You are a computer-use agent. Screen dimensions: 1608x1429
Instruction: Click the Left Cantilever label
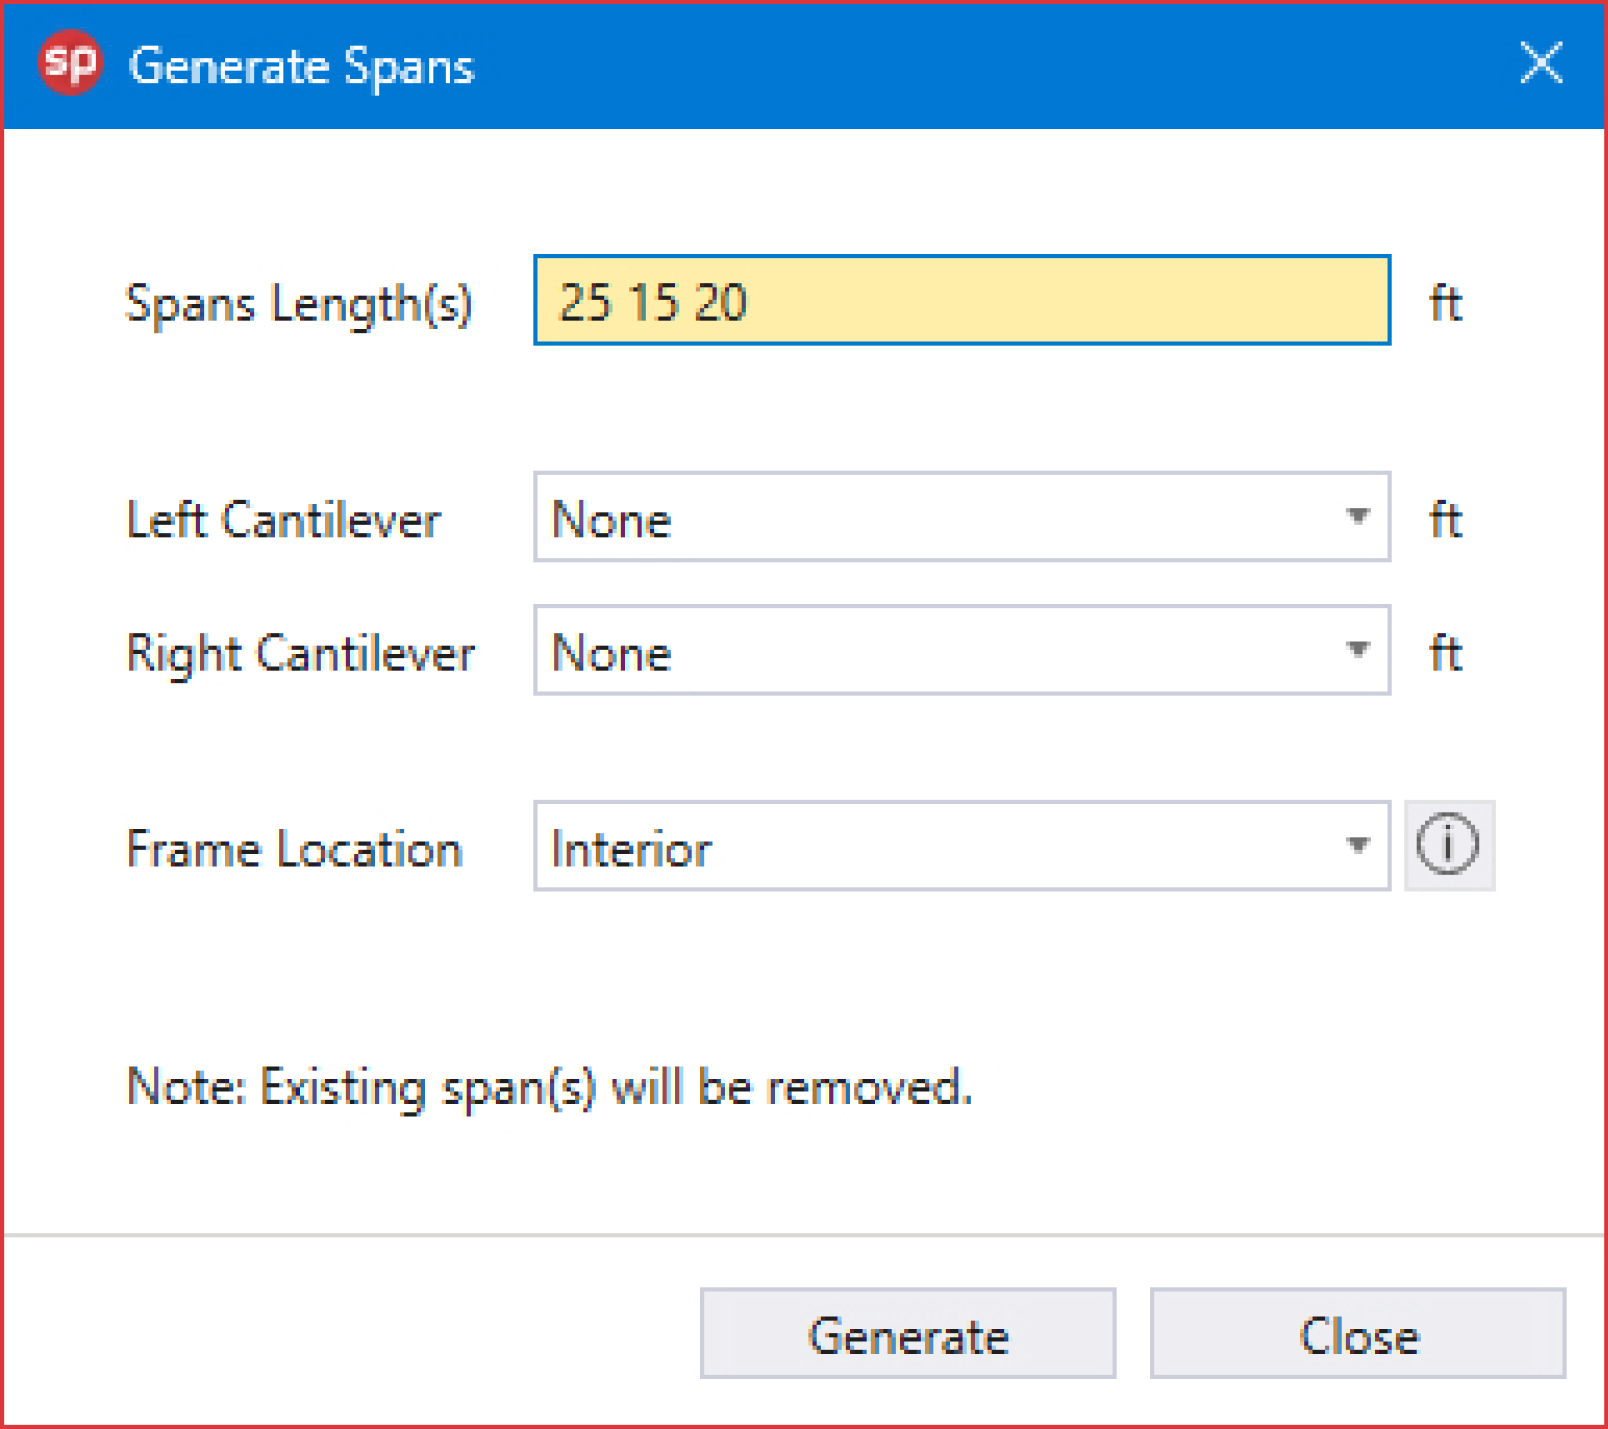(283, 520)
